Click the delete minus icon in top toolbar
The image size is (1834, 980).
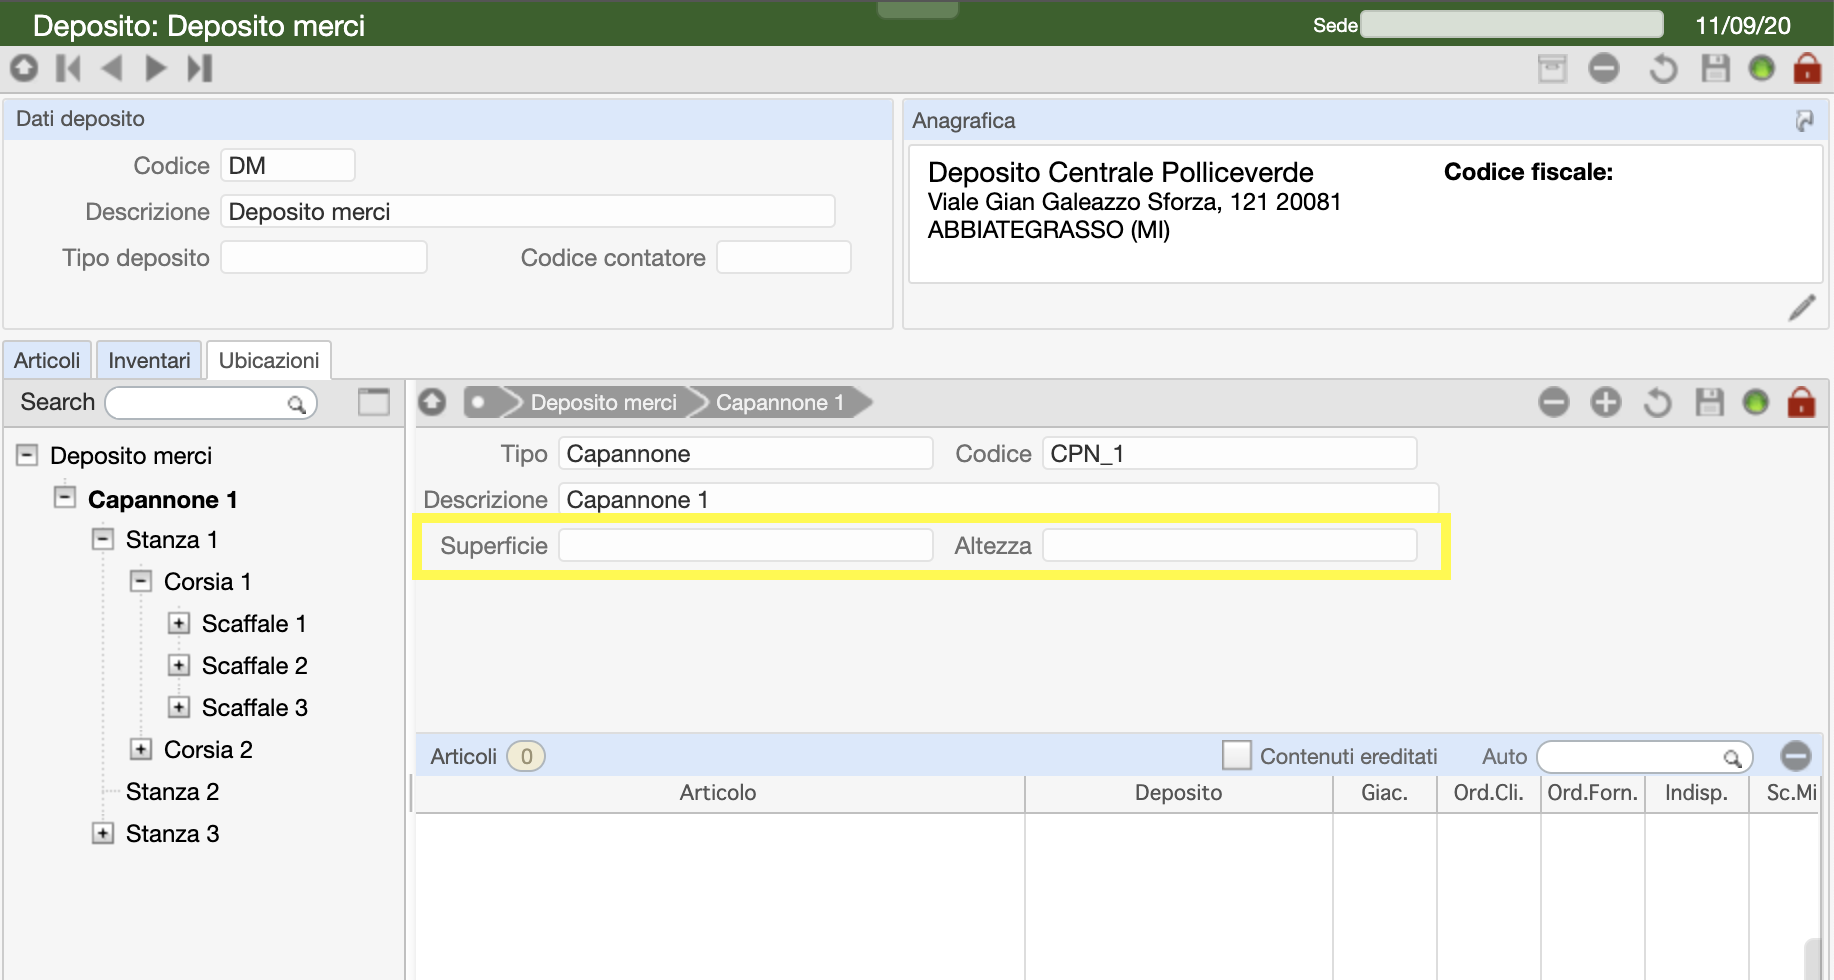click(x=1604, y=68)
